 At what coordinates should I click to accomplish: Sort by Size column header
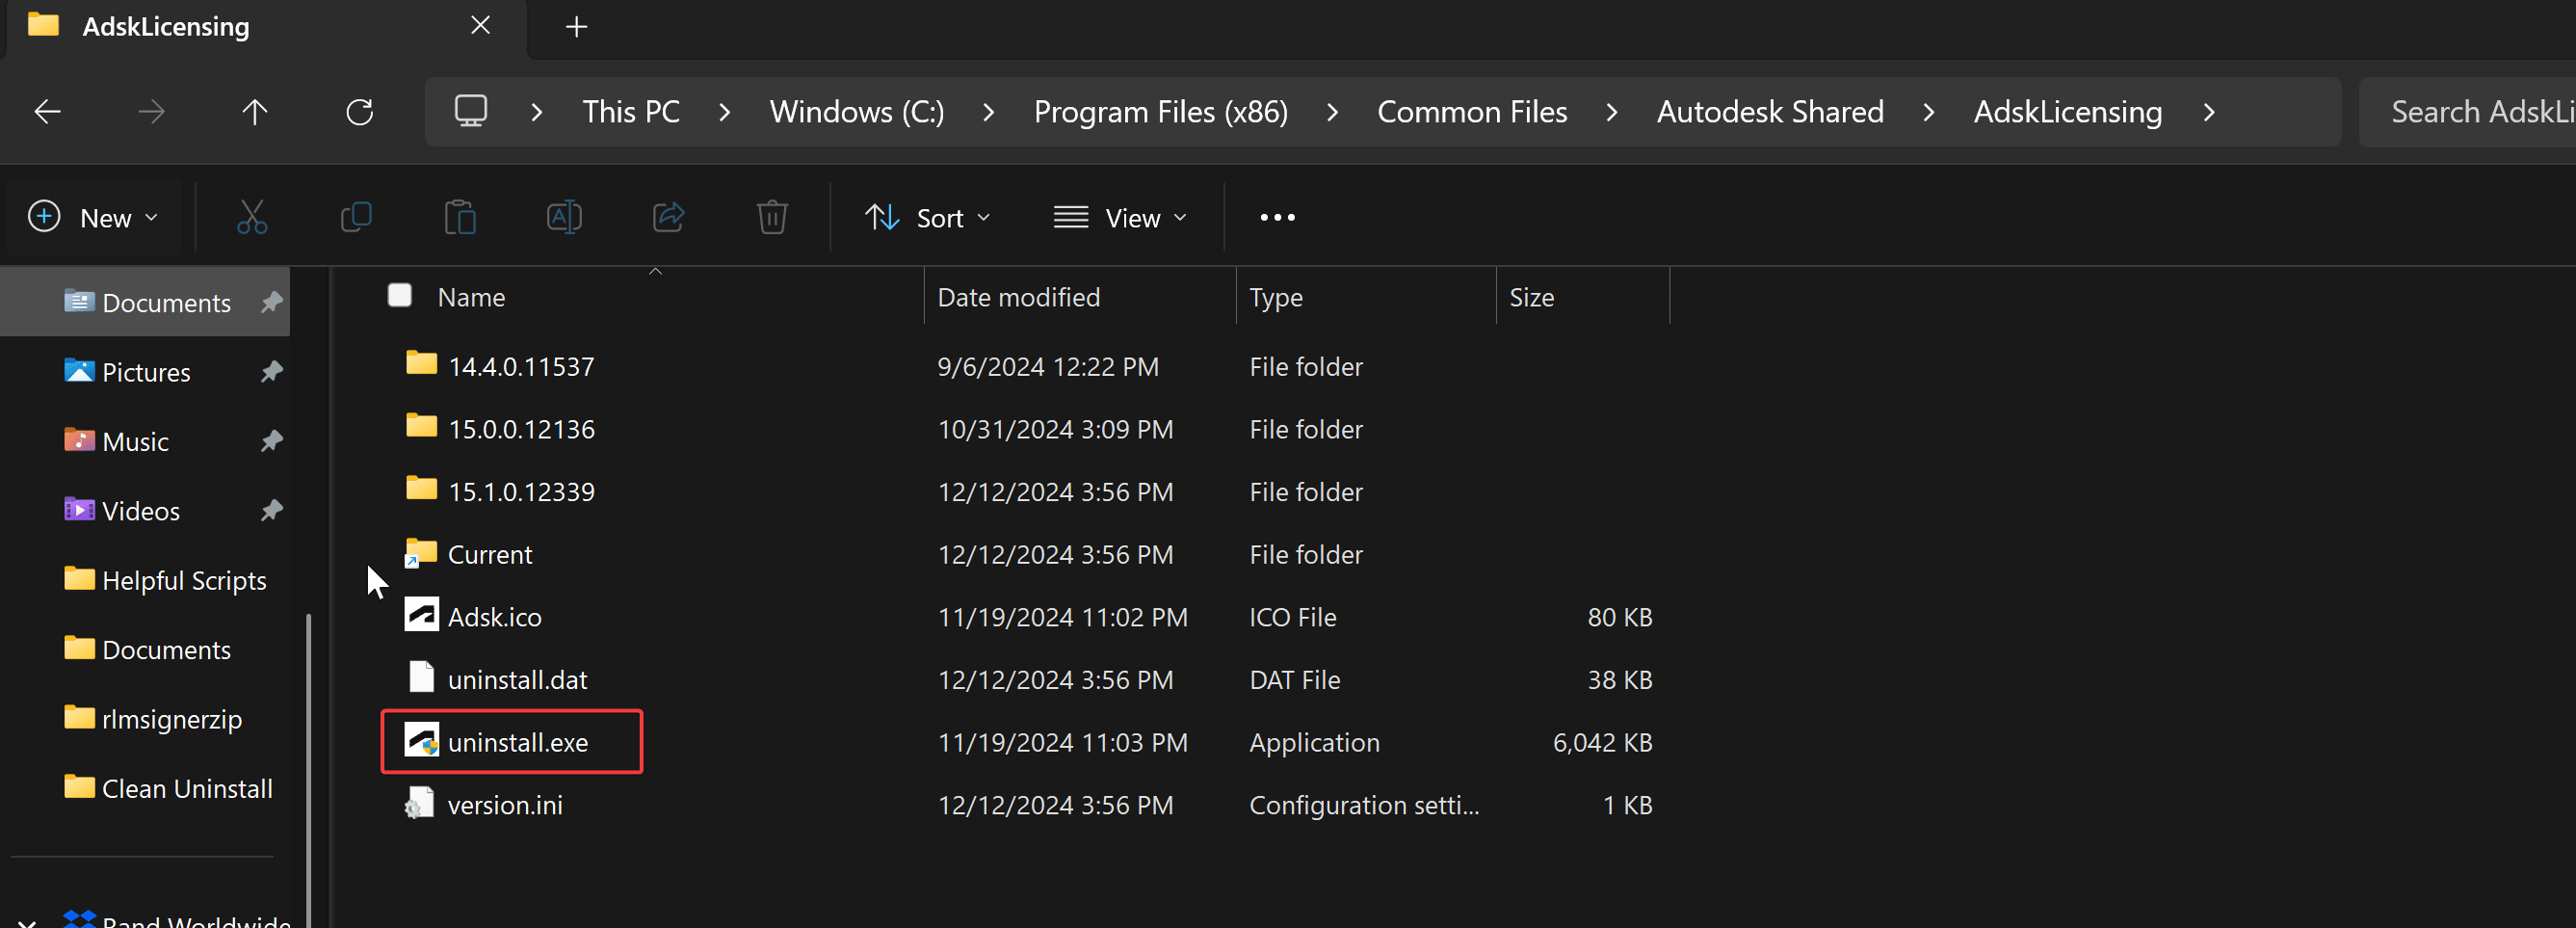coord(1531,297)
